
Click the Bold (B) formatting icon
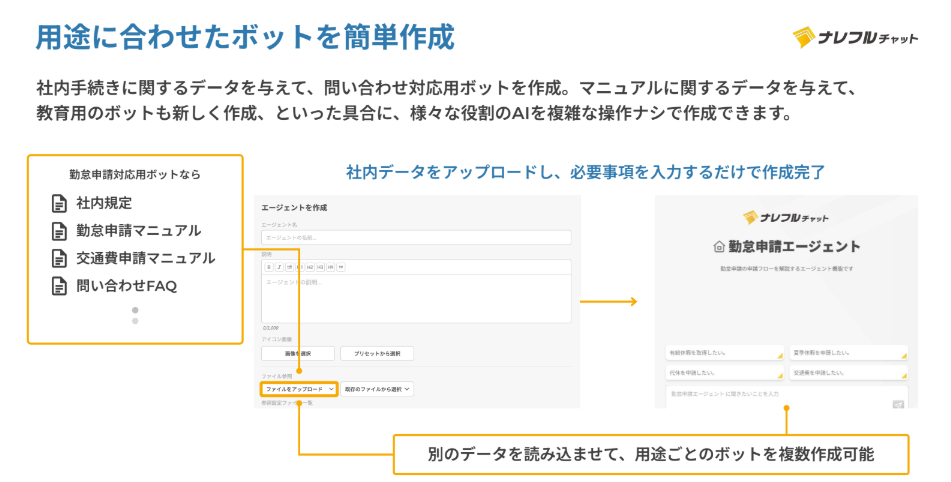[x=269, y=267]
